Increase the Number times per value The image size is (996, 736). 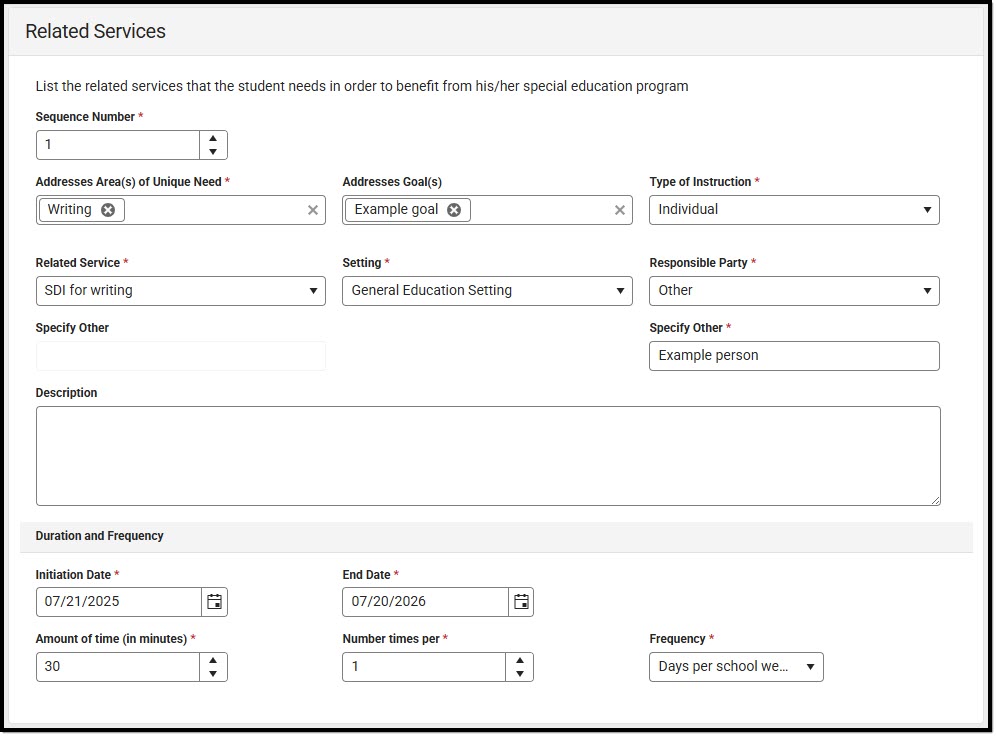point(520,660)
